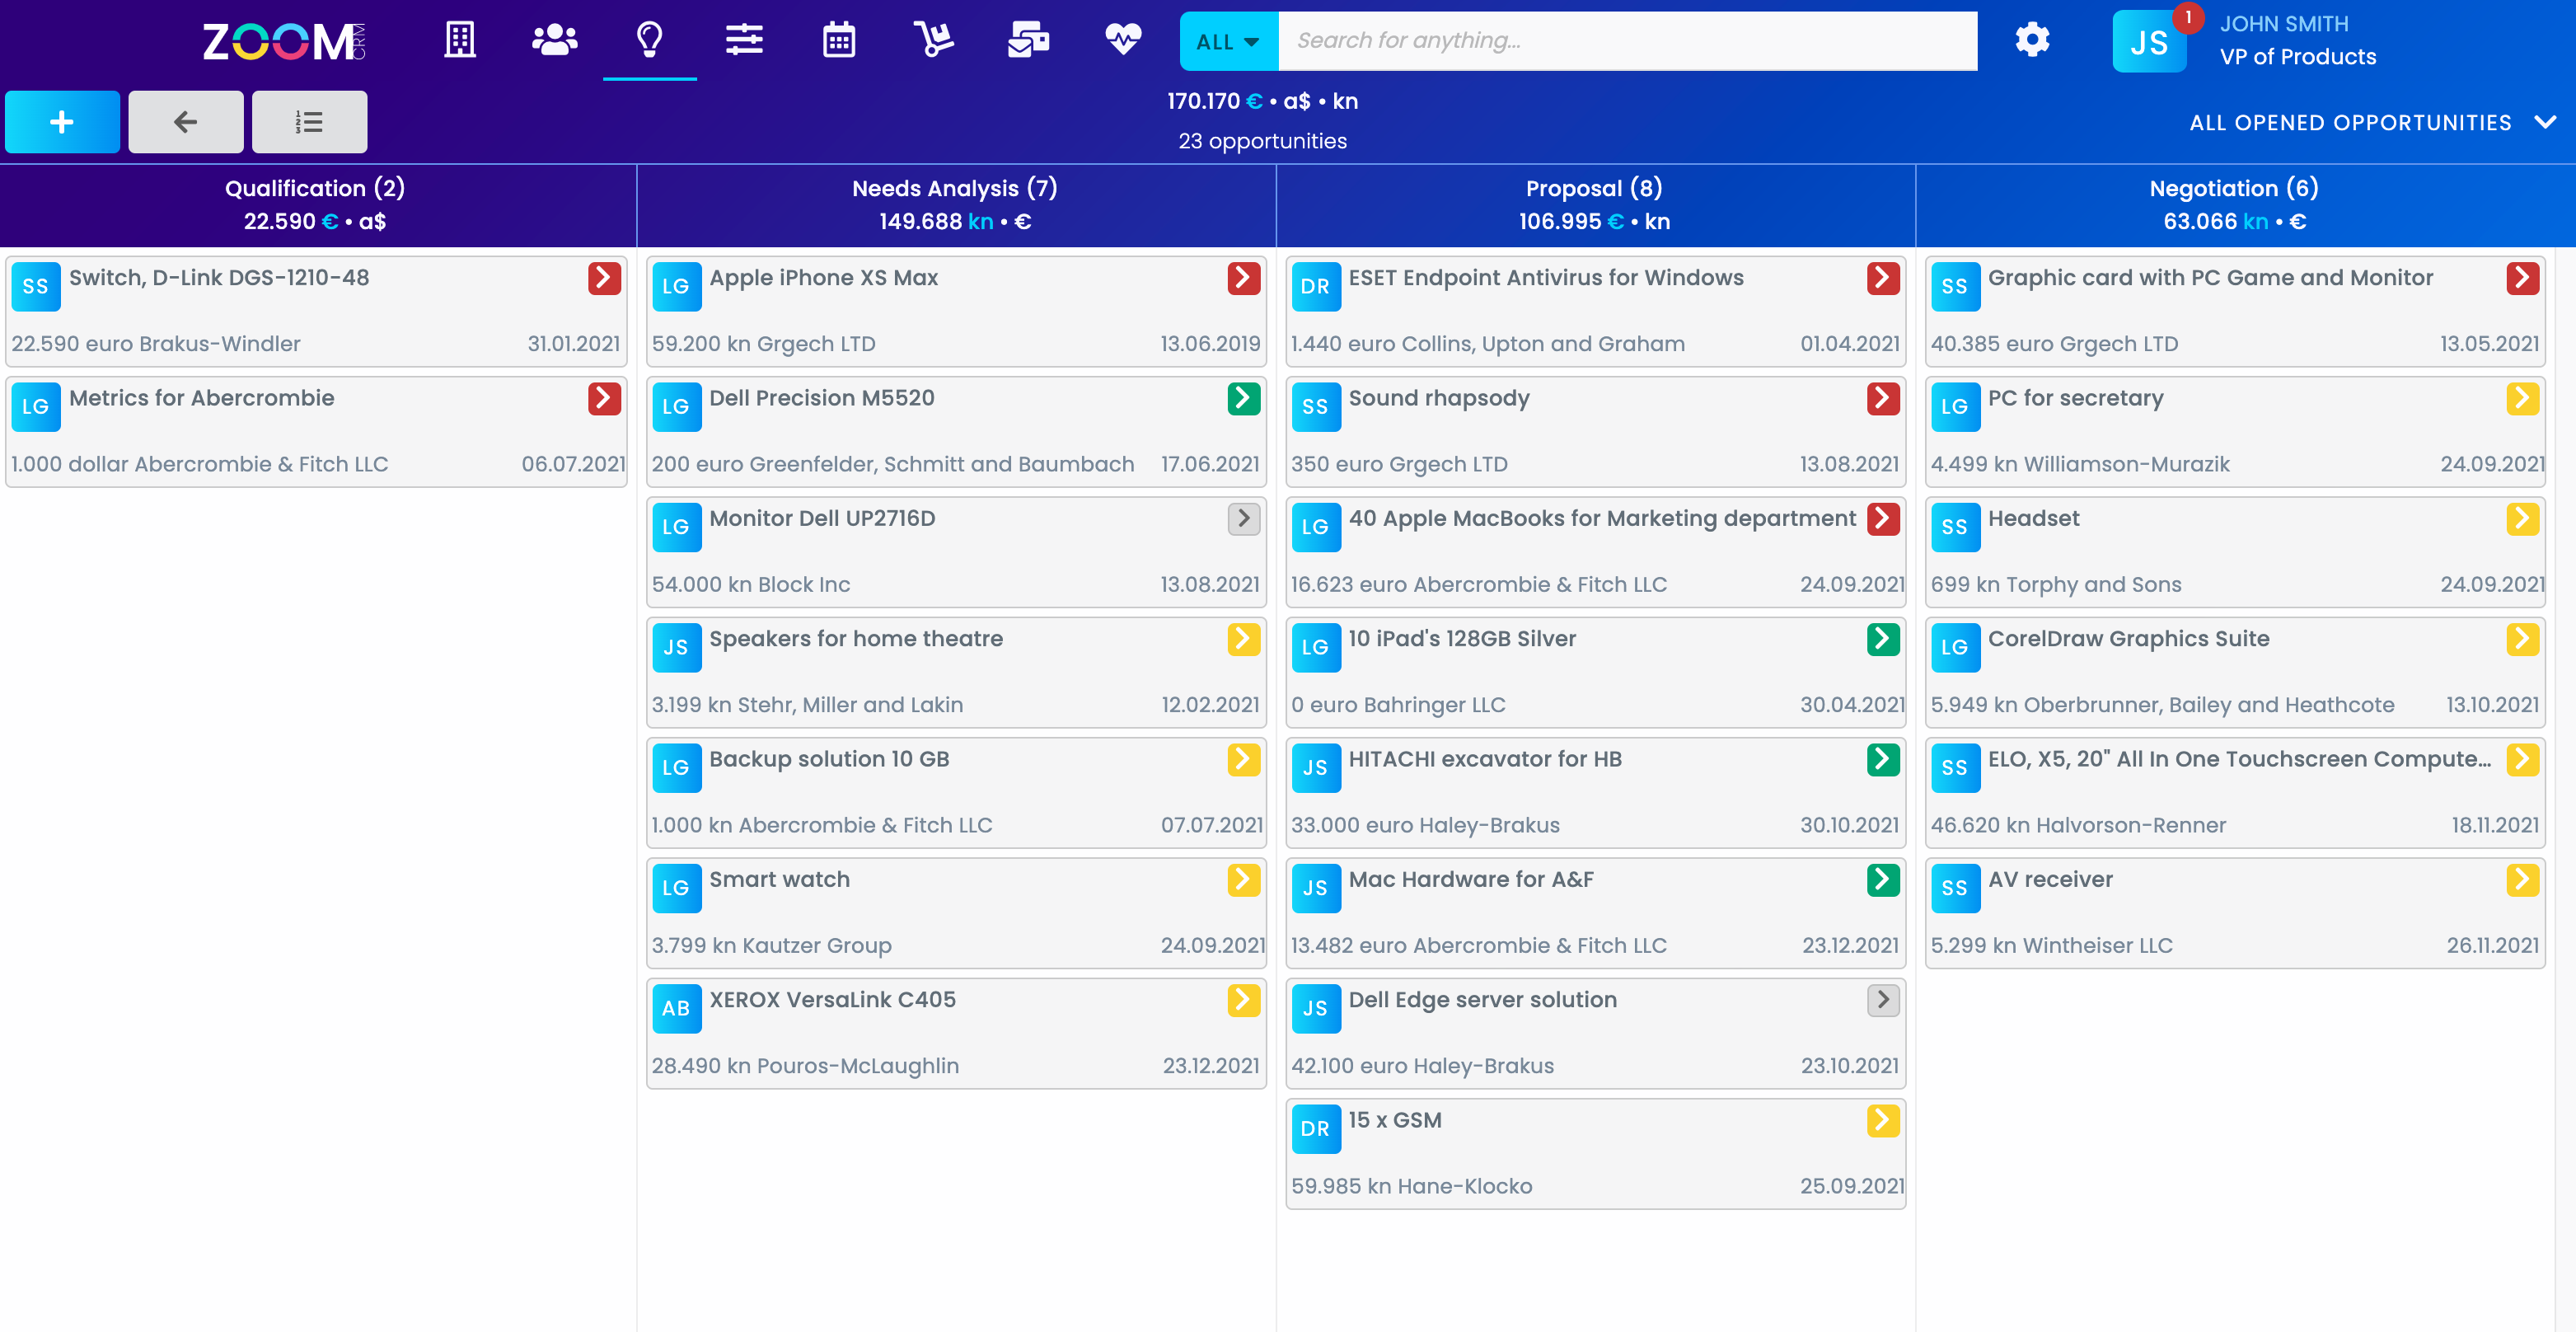Click green arrow on Dell Precision M5520

click(1243, 398)
